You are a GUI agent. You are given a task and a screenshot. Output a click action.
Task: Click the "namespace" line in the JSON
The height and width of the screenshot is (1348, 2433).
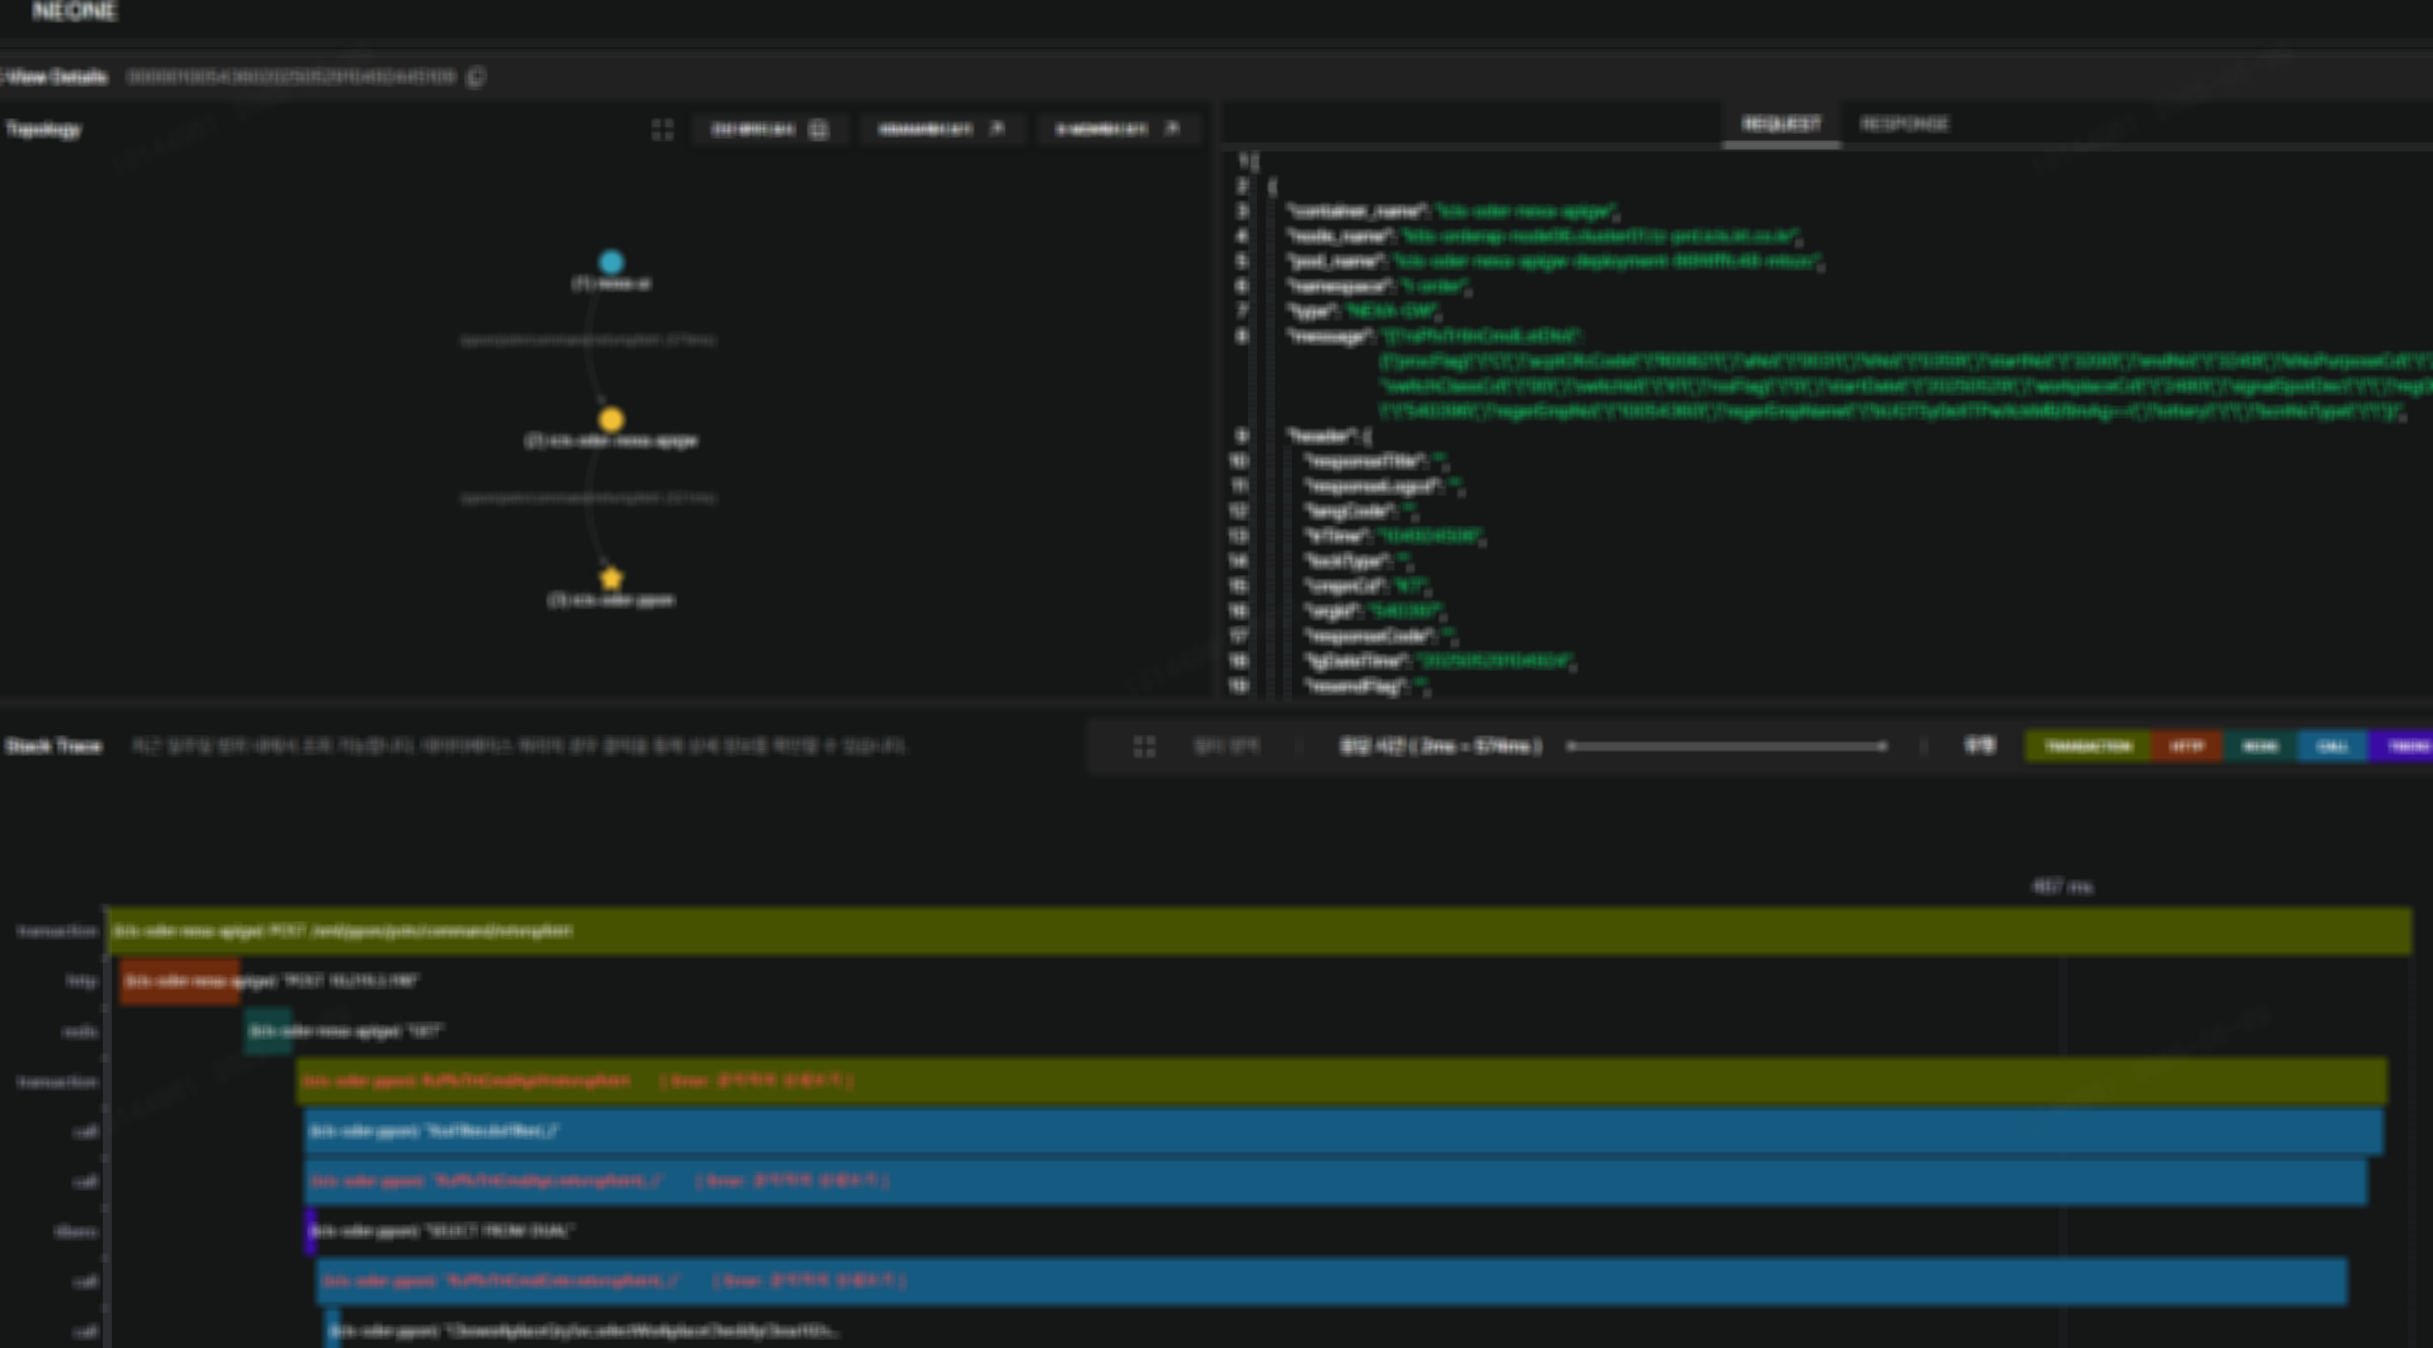[x=1378, y=286]
